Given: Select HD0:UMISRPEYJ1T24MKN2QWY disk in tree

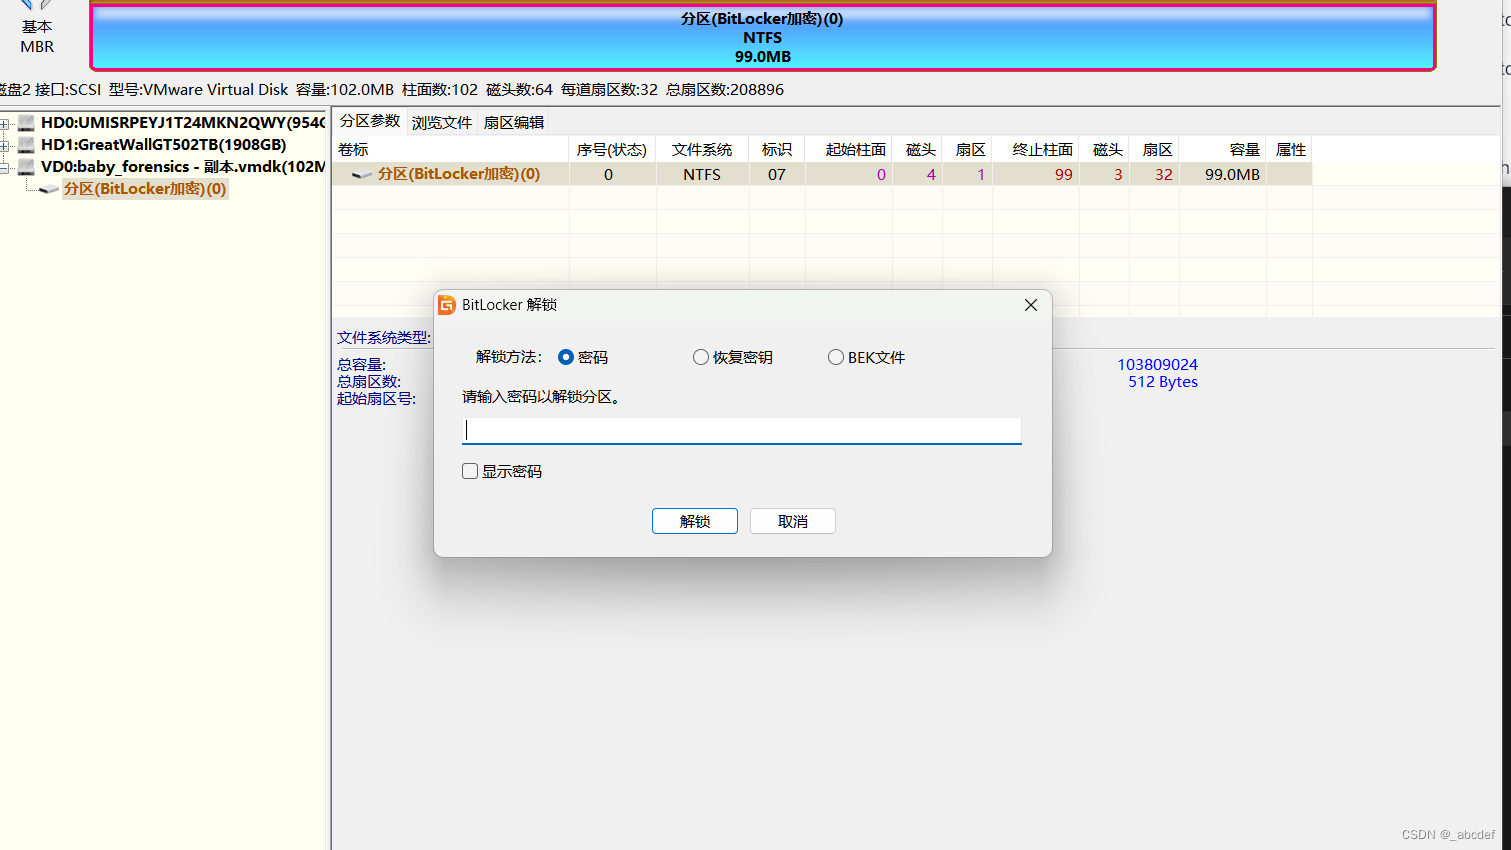Looking at the screenshot, I should point(183,122).
